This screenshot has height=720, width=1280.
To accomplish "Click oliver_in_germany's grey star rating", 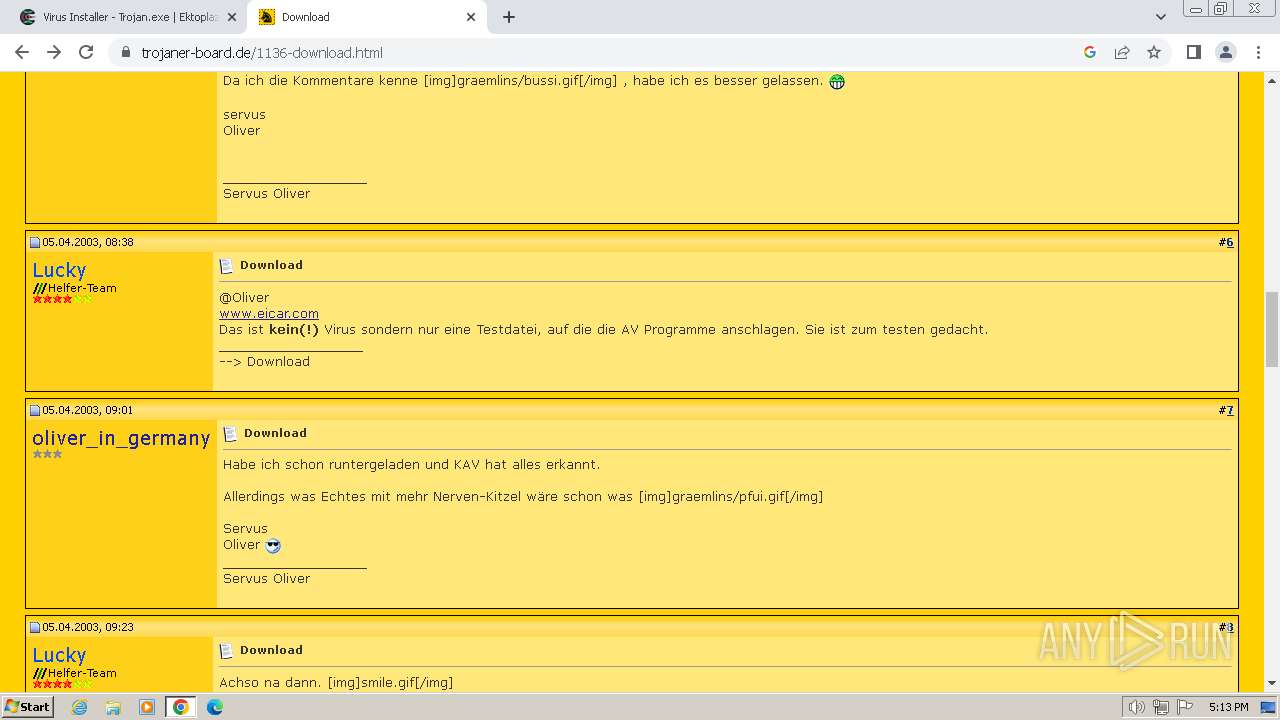I will [x=47, y=454].
